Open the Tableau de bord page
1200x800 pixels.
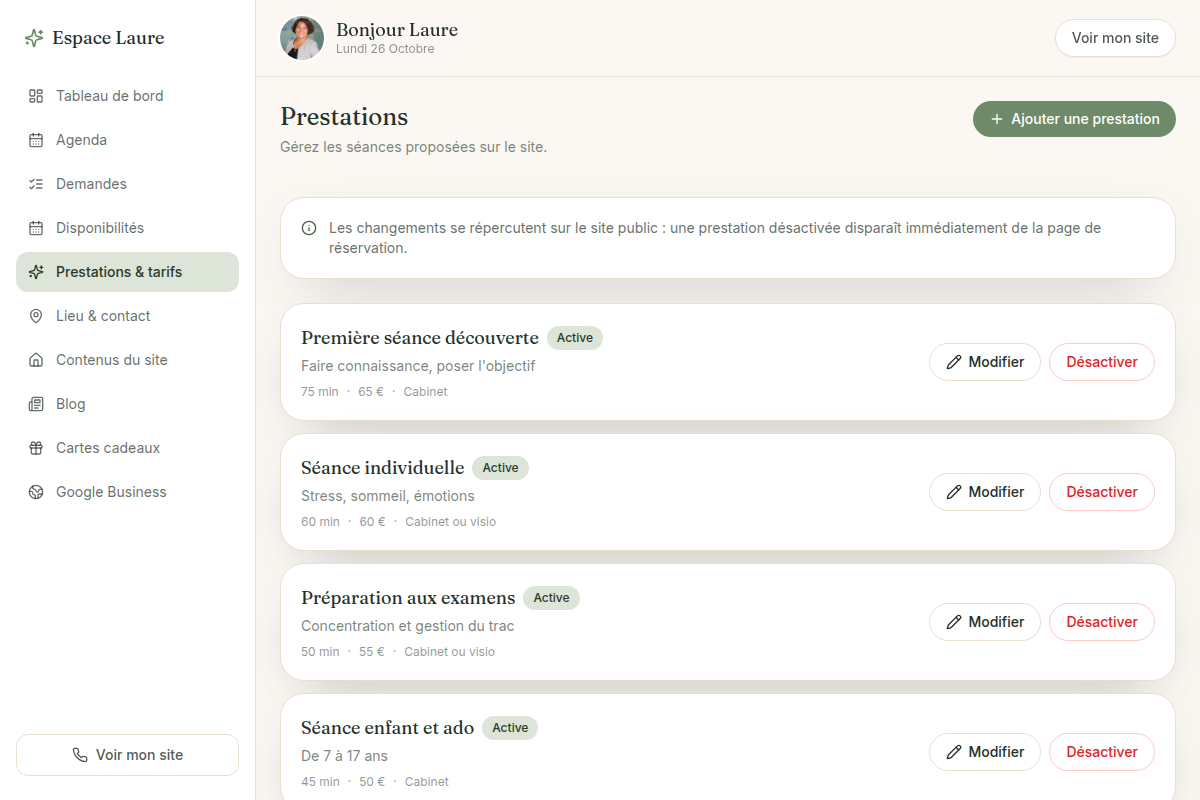(127, 96)
